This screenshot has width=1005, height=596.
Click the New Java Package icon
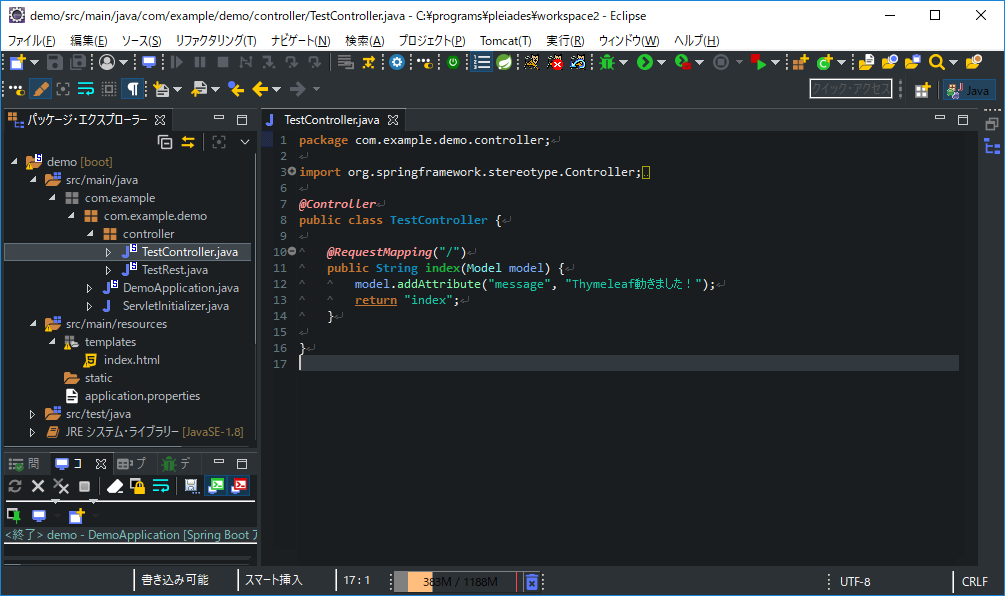[801, 62]
